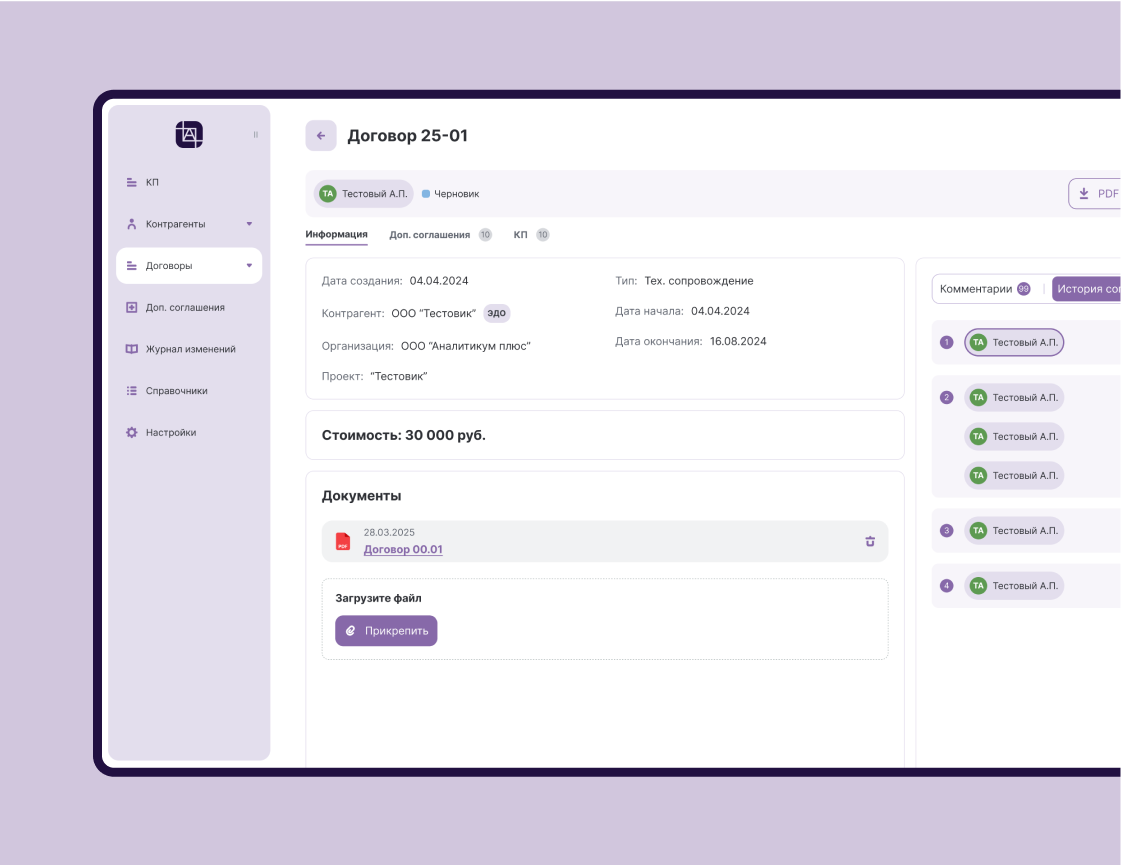Viewport: 1121px width, 865px height.
Task: Click the Прикрепить button
Action: click(386, 631)
